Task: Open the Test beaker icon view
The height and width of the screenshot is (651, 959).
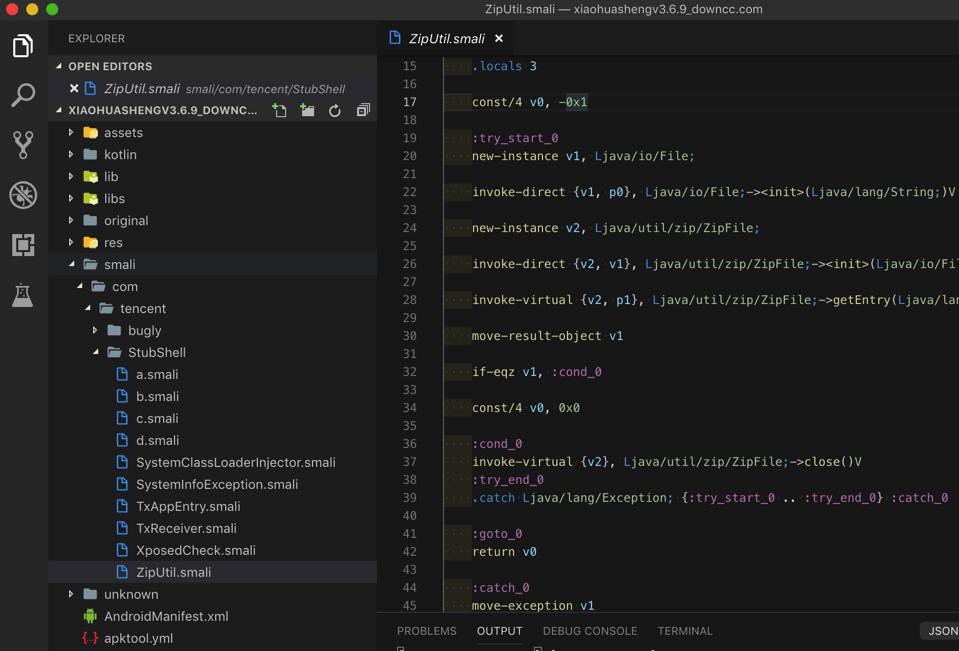Action: coord(23,295)
